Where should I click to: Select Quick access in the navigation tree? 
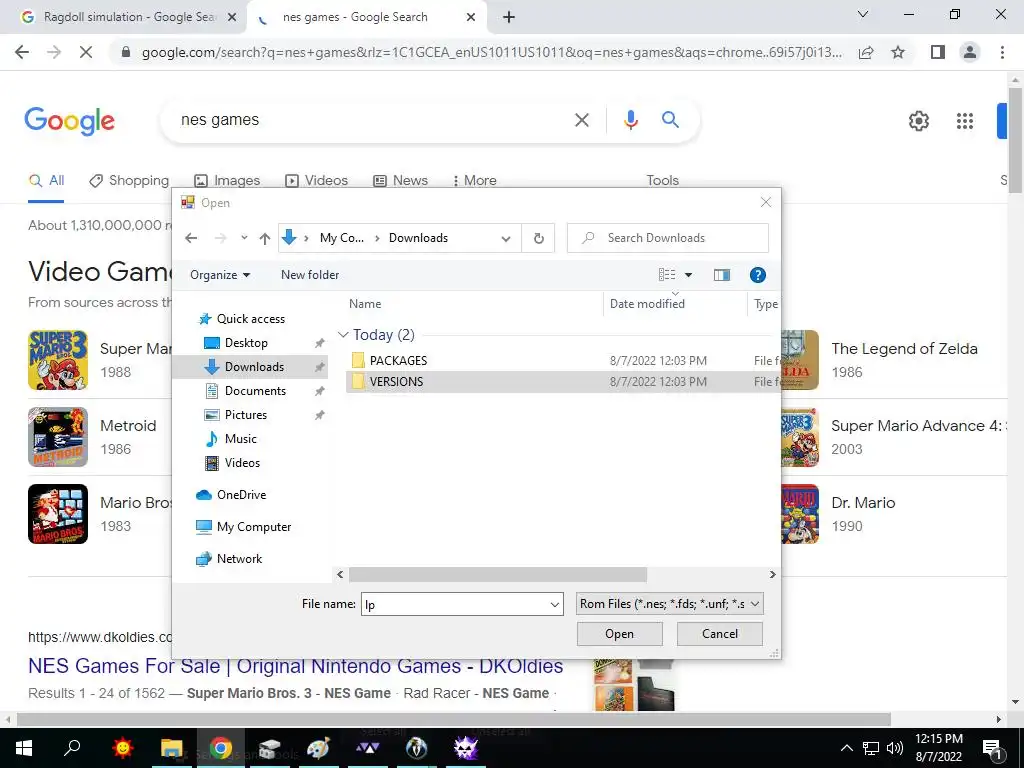(x=251, y=319)
